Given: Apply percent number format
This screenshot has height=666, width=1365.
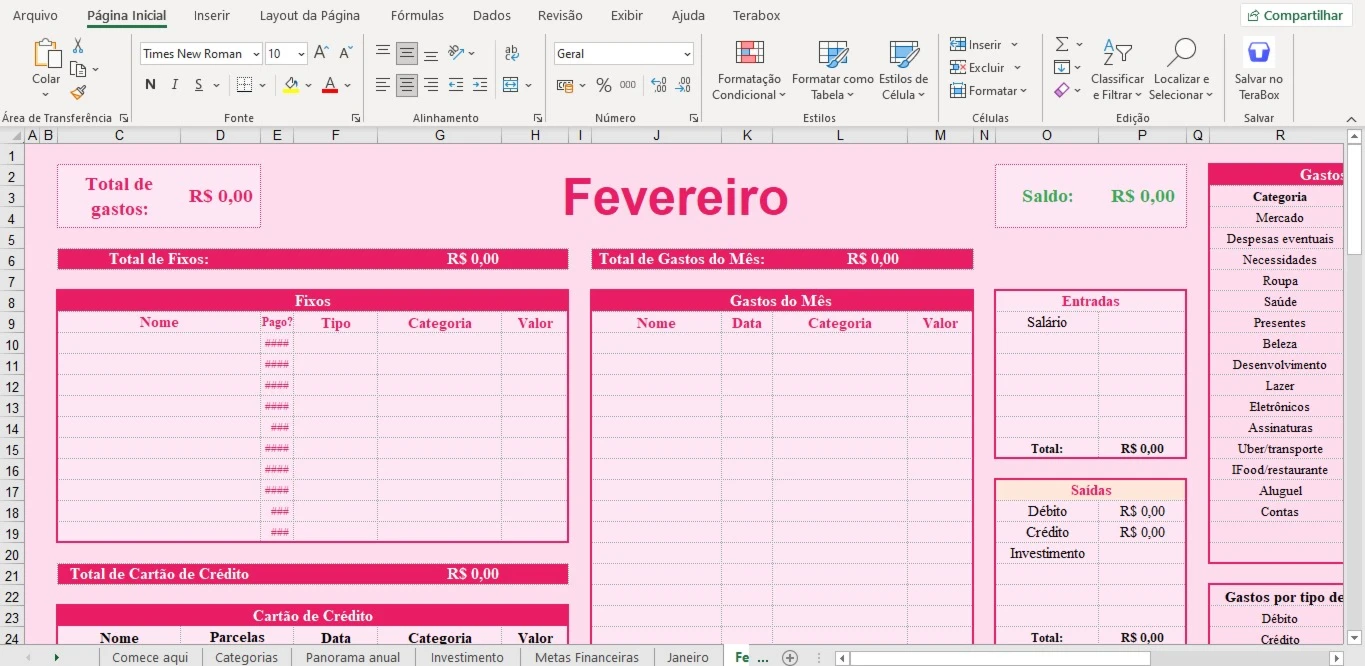Looking at the screenshot, I should click(604, 84).
